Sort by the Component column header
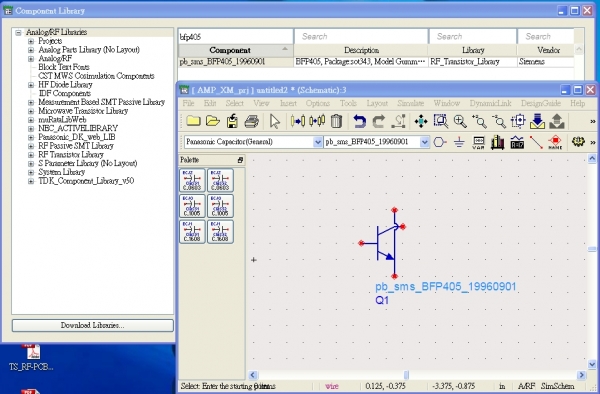 pos(235,50)
